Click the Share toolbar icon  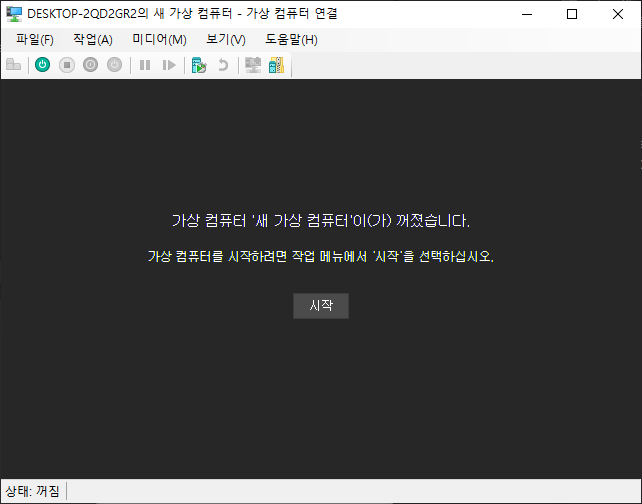tap(277, 65)
